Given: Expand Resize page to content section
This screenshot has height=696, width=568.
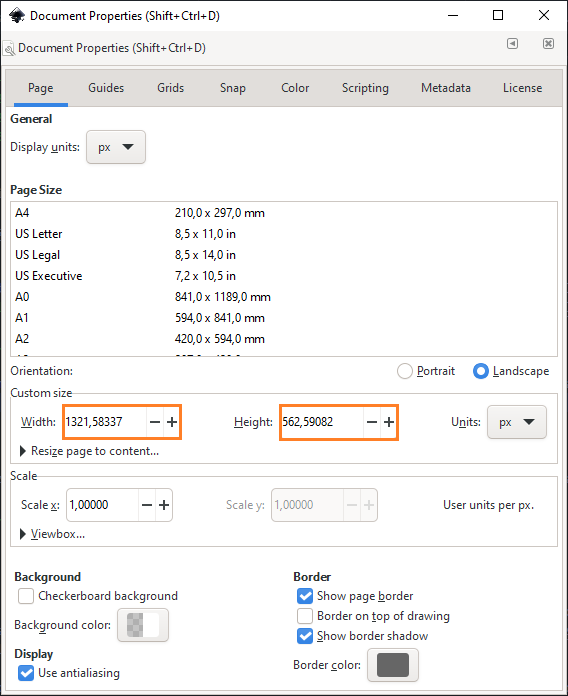Looking at the screenshot, I should pyautogui.click(x=90, y=451).
